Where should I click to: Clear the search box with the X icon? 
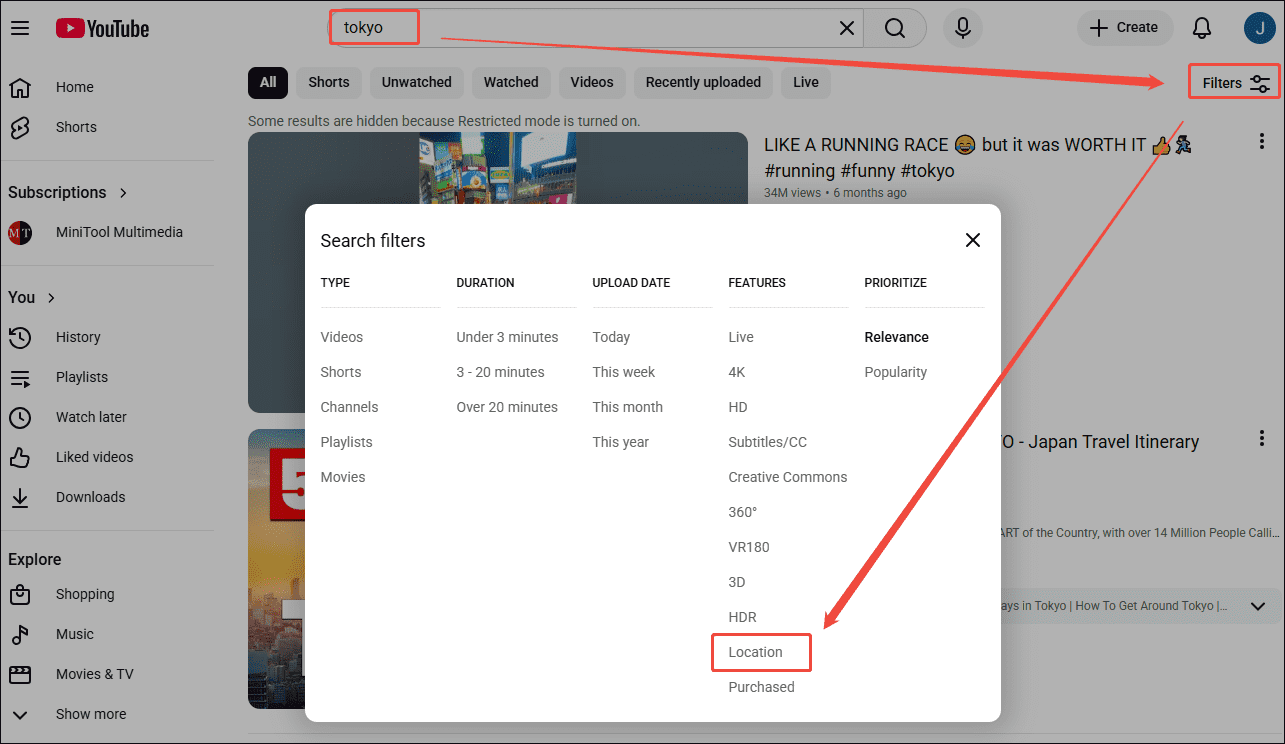[846, 28]
